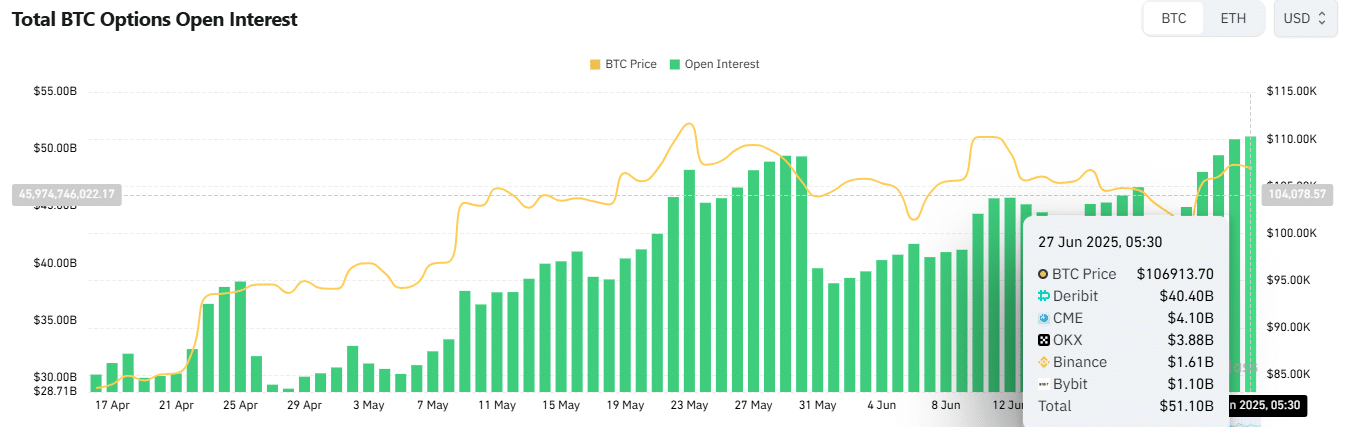The height and width of the screenshot is (427, 1351).
Task: Click the Deribit logo icon in tooltip
Action: pyautogui.click(x=1044, y=296)
